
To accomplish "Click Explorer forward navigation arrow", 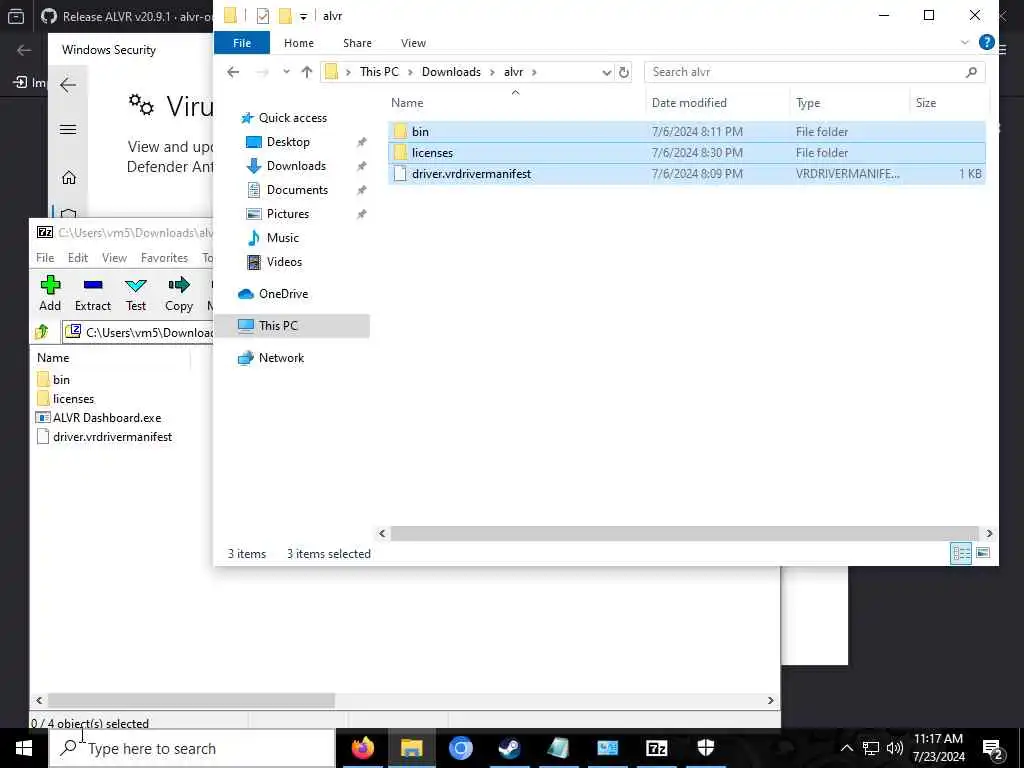I will 262,72.
